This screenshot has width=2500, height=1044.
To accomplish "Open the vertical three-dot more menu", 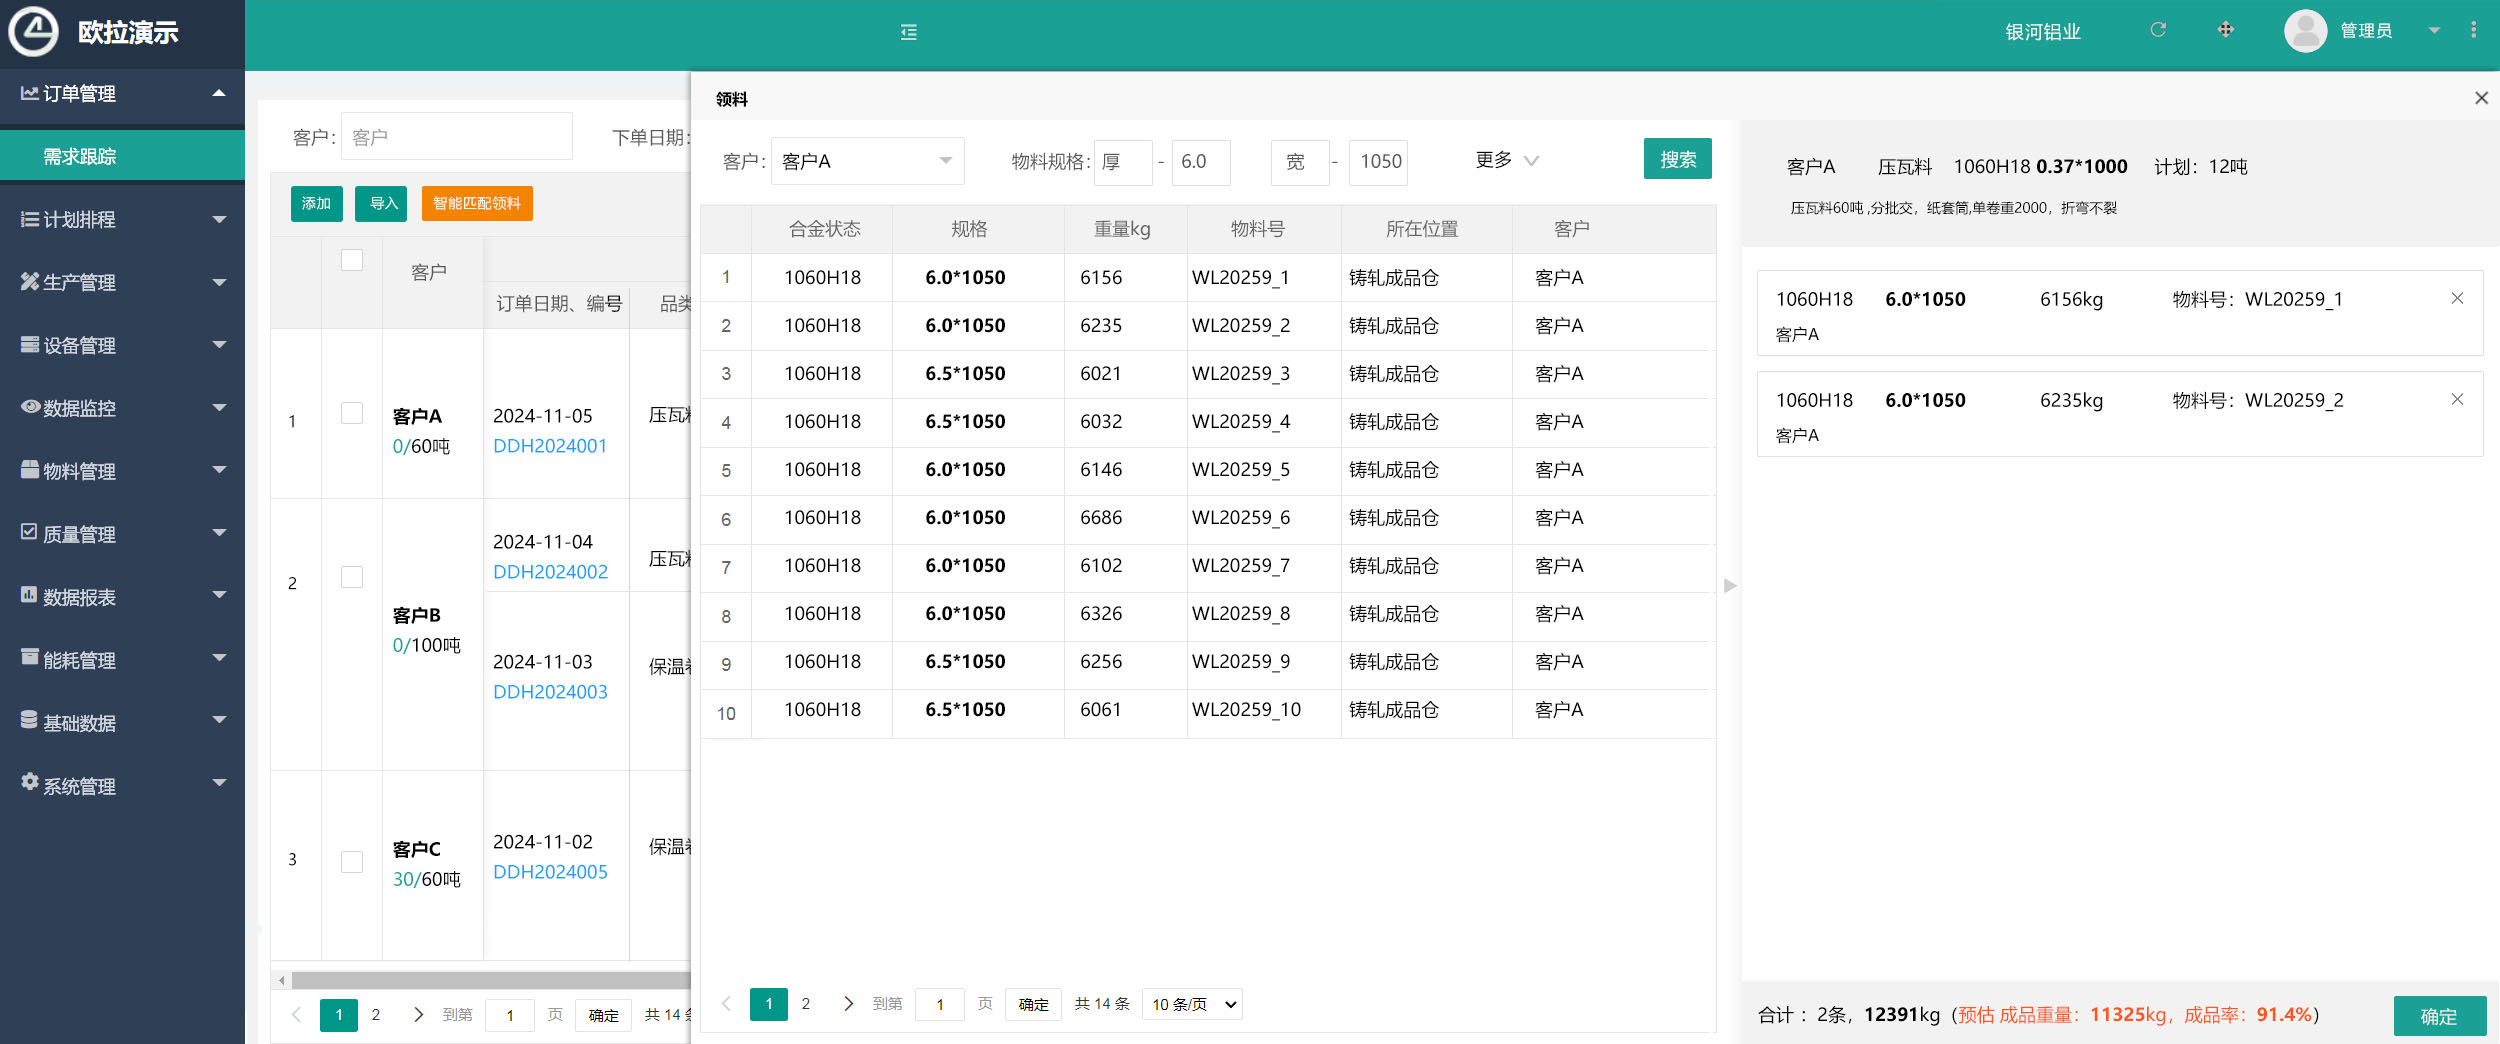I will 2473,30.
